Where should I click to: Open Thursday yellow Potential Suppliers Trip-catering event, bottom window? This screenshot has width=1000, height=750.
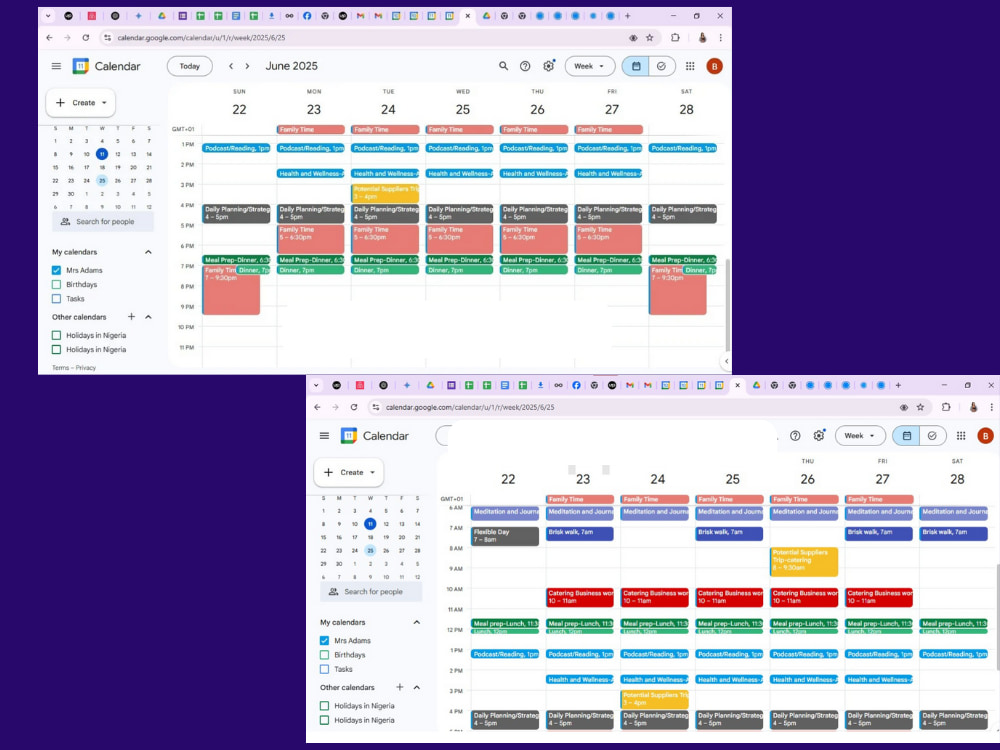point(804,561)
